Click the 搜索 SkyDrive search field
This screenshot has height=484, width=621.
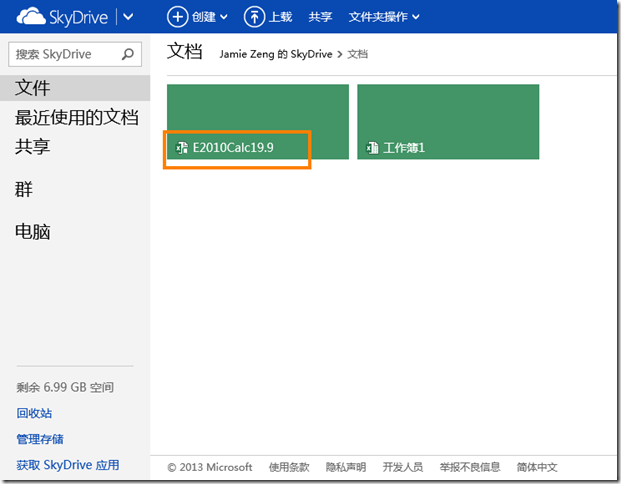[75, 54]
